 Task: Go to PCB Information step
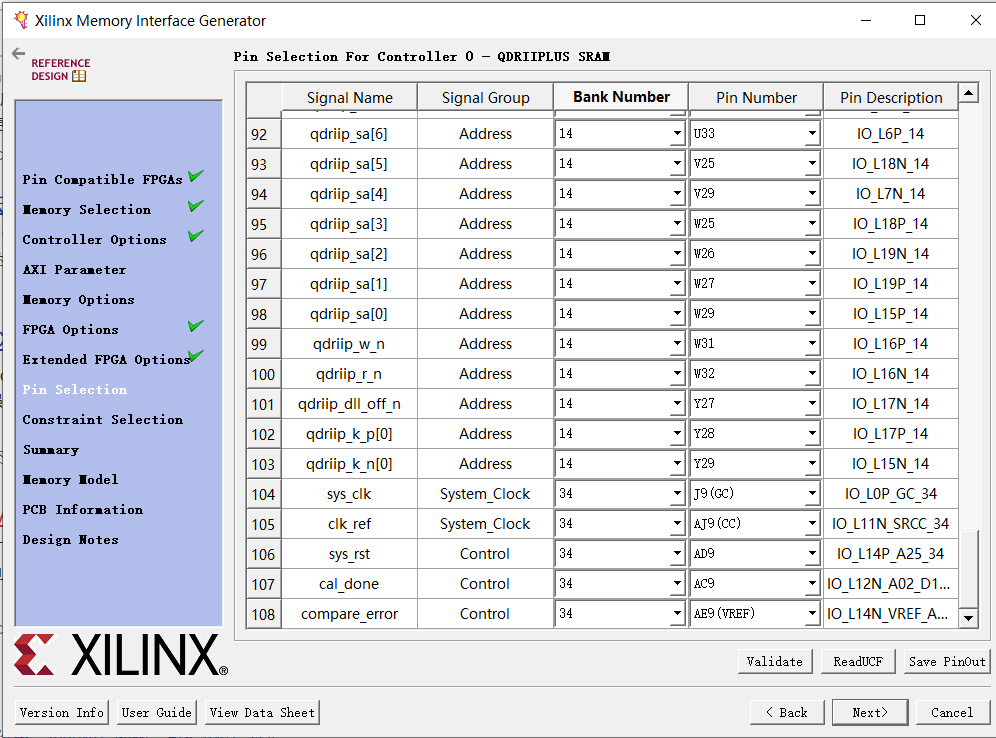click(83, 509)
